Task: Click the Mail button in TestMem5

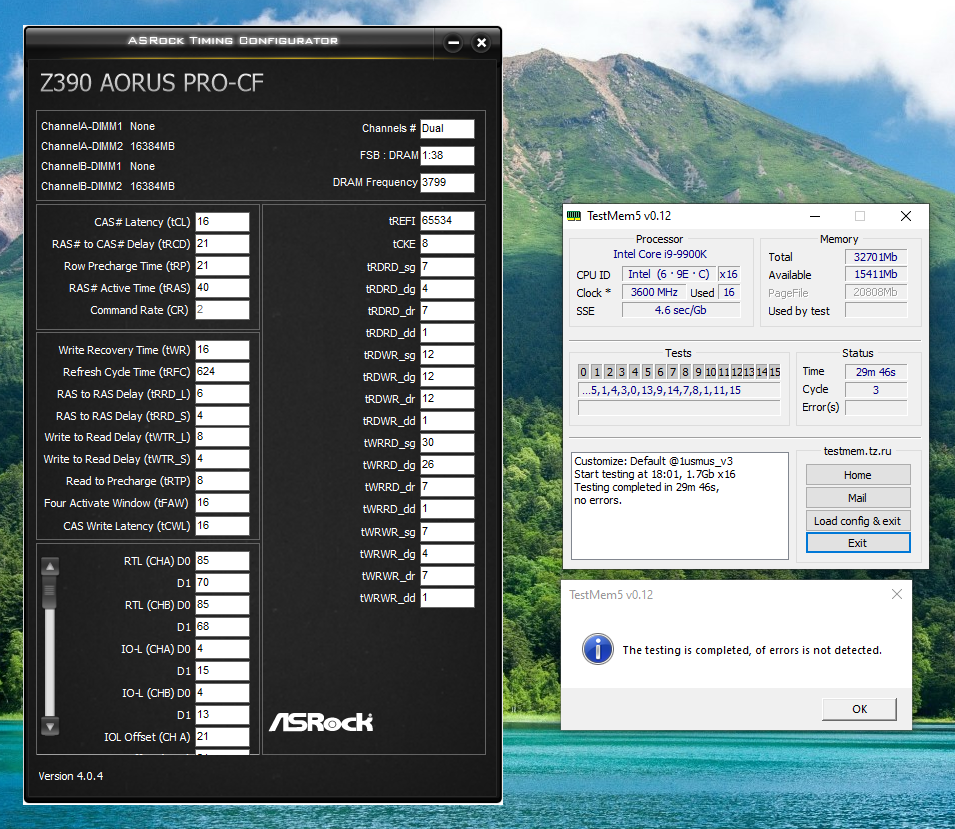Action: tap(858, 498)
